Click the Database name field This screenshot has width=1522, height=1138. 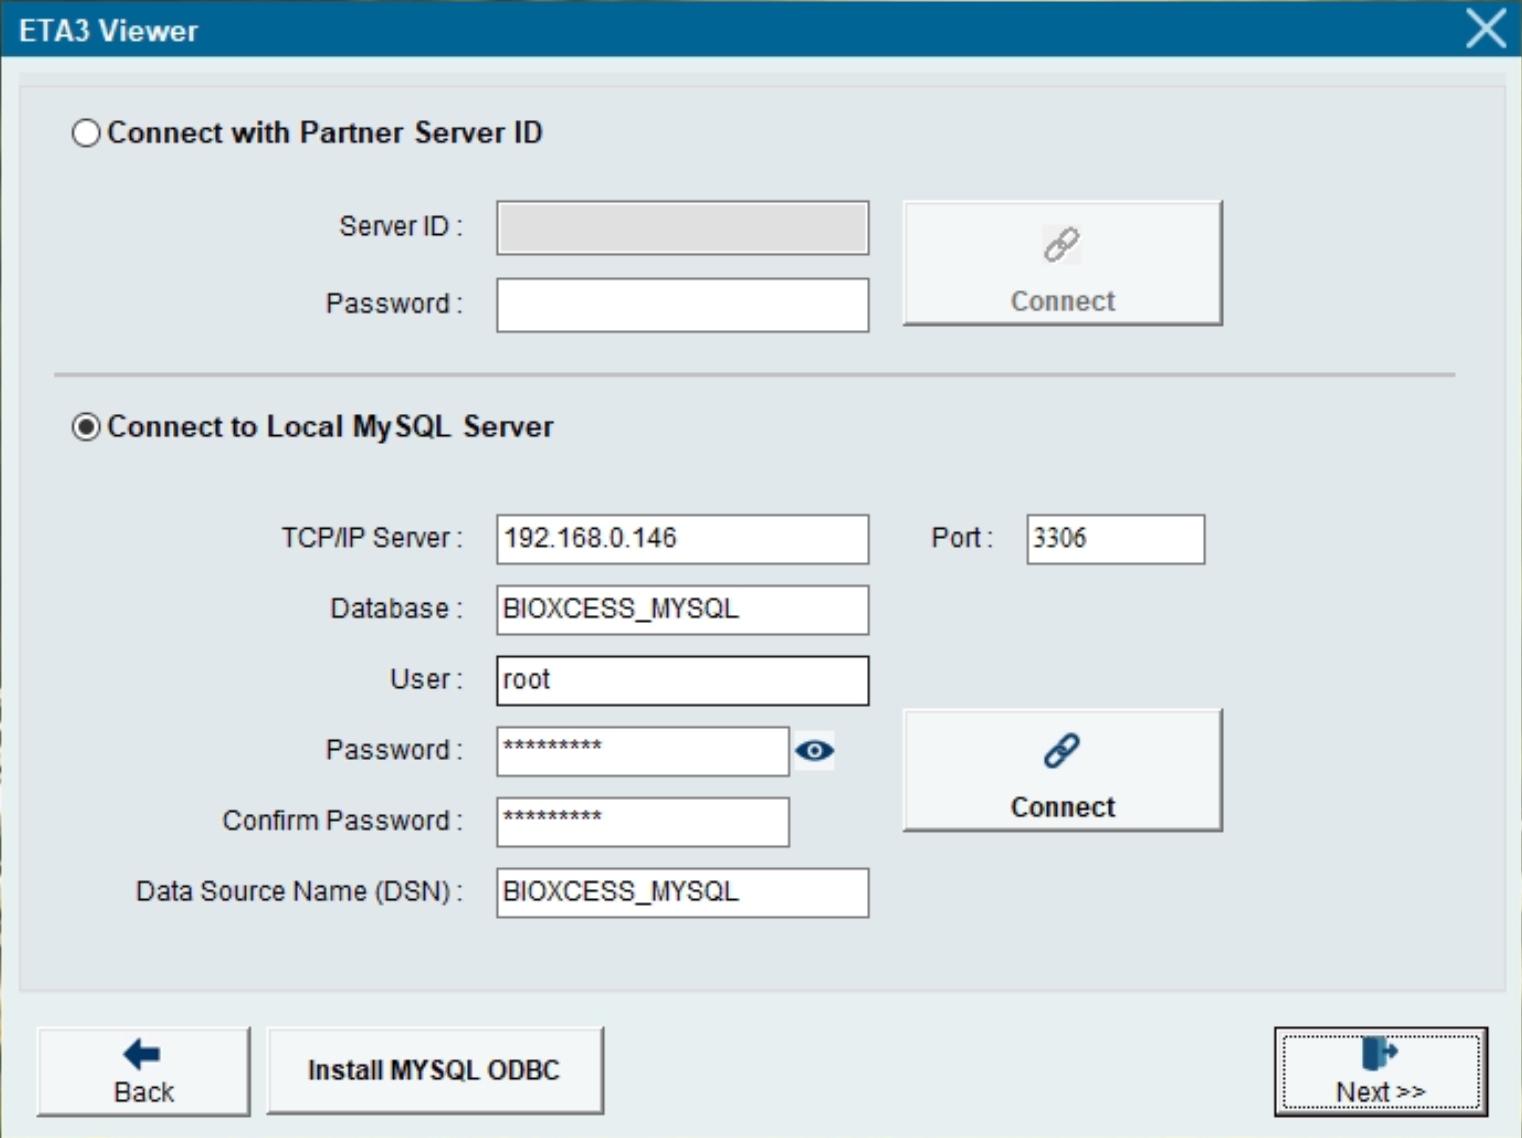click(x=682, y=610)
